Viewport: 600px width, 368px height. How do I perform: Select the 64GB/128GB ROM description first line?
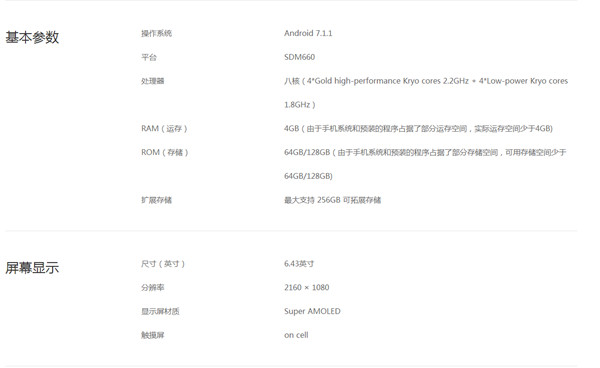[x=425, y=152]
